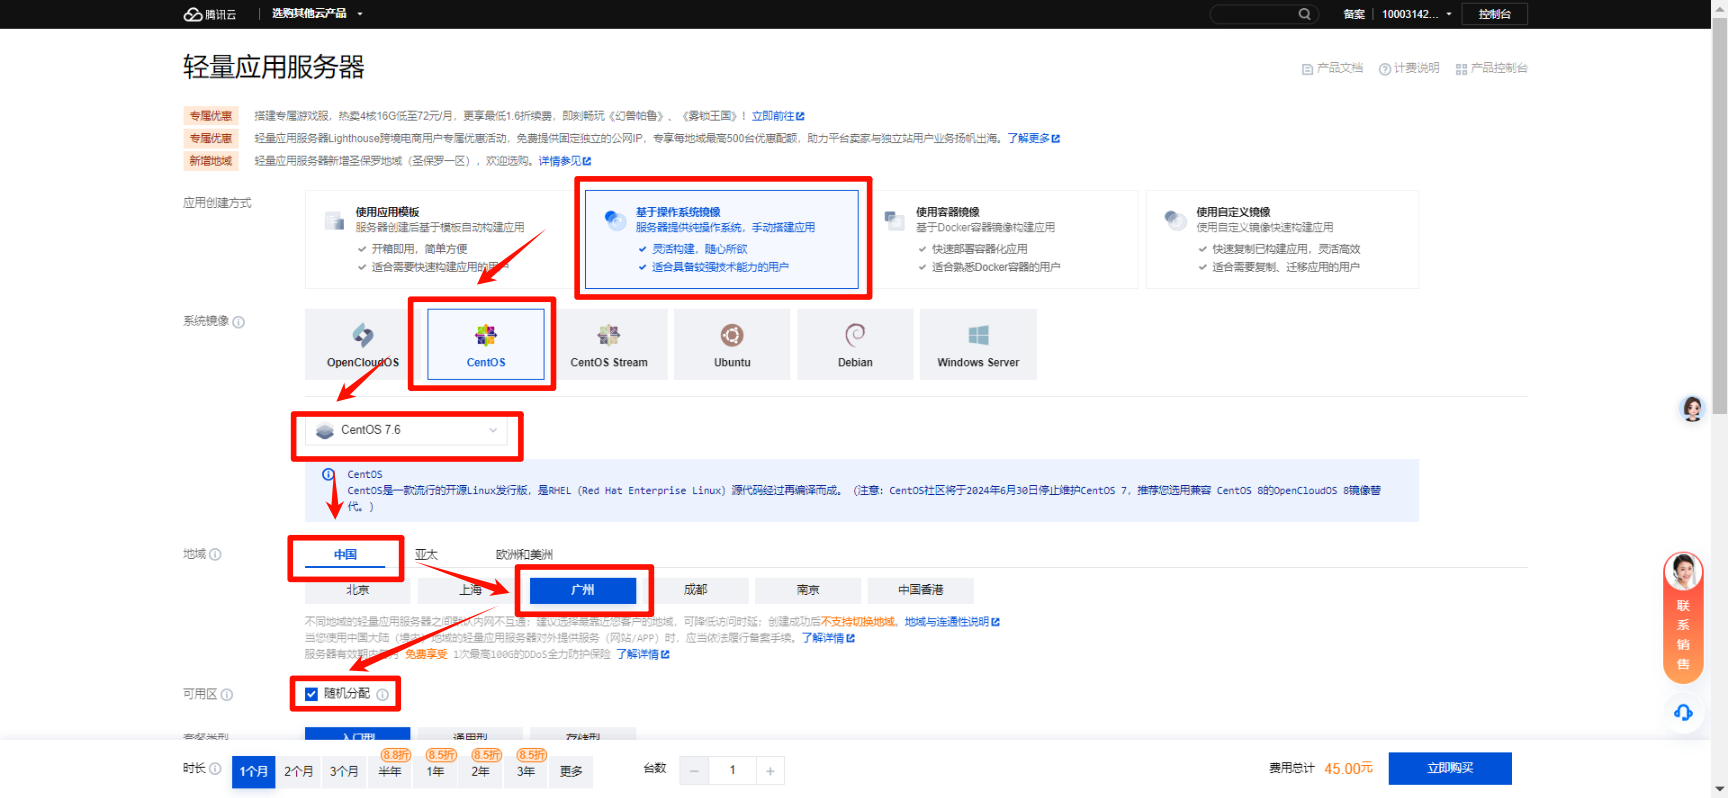Screen dimensions: 1728x798
Task: Decrease the server count with minus button
Action: (694, 770)
